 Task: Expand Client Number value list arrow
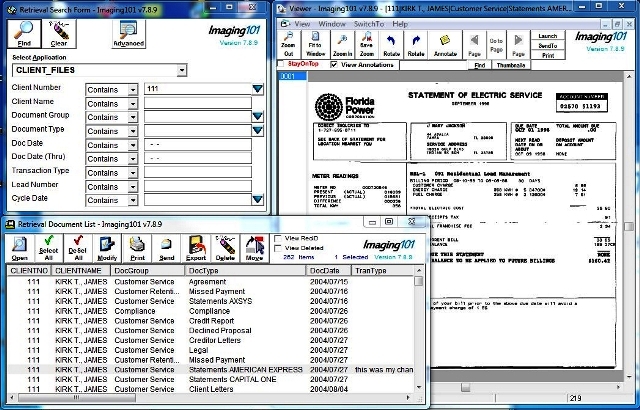[258, 89]
